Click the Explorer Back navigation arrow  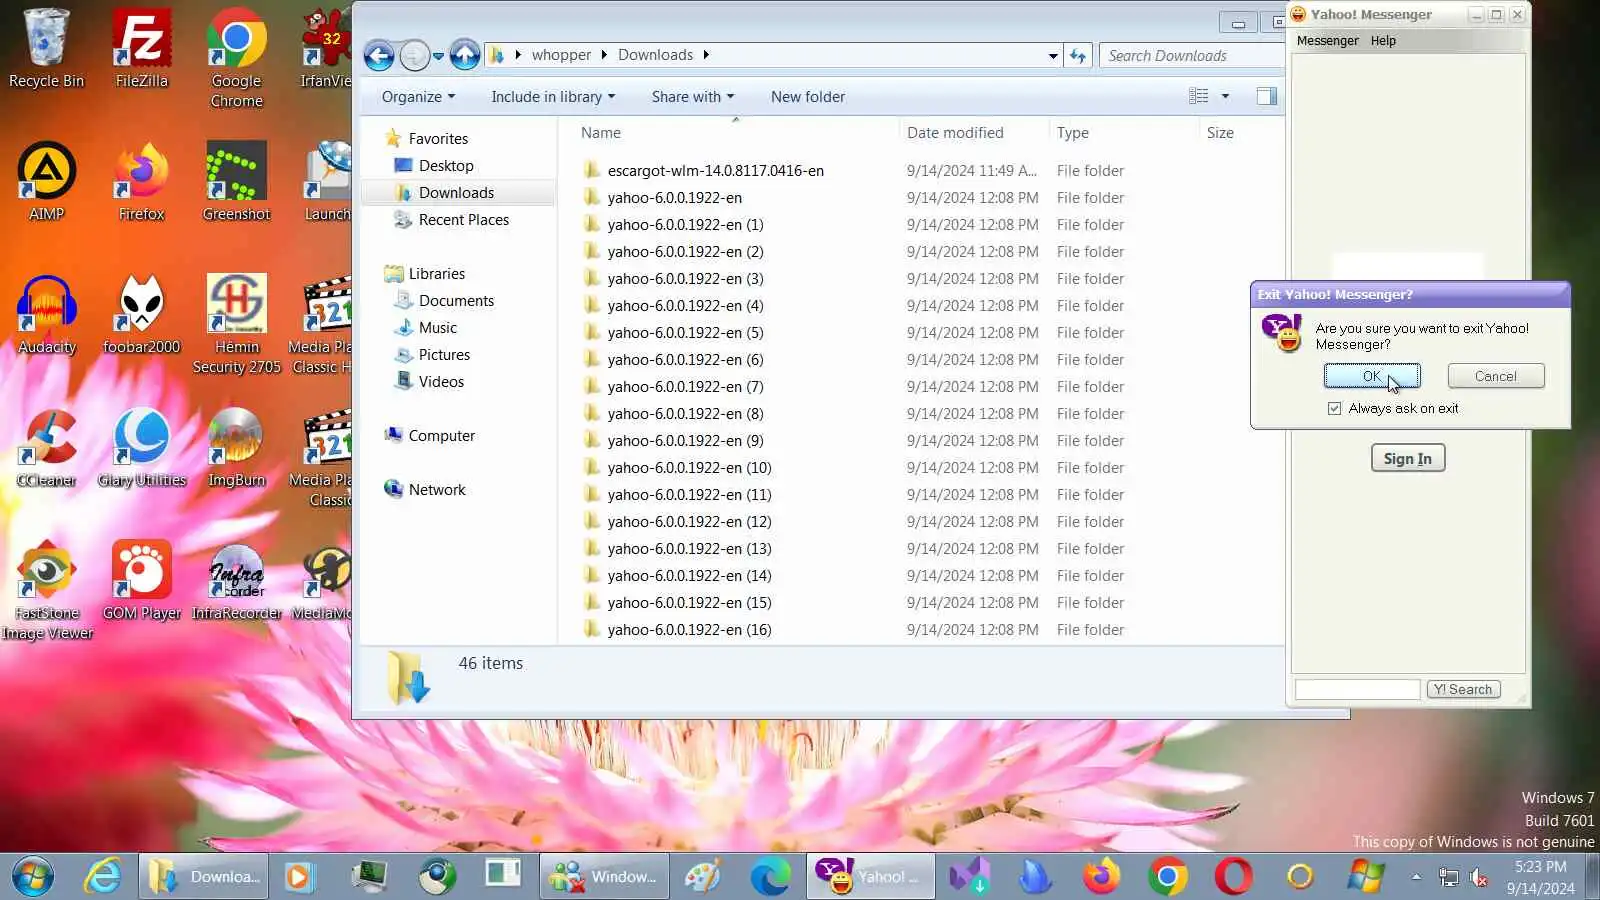pos(379,55)
